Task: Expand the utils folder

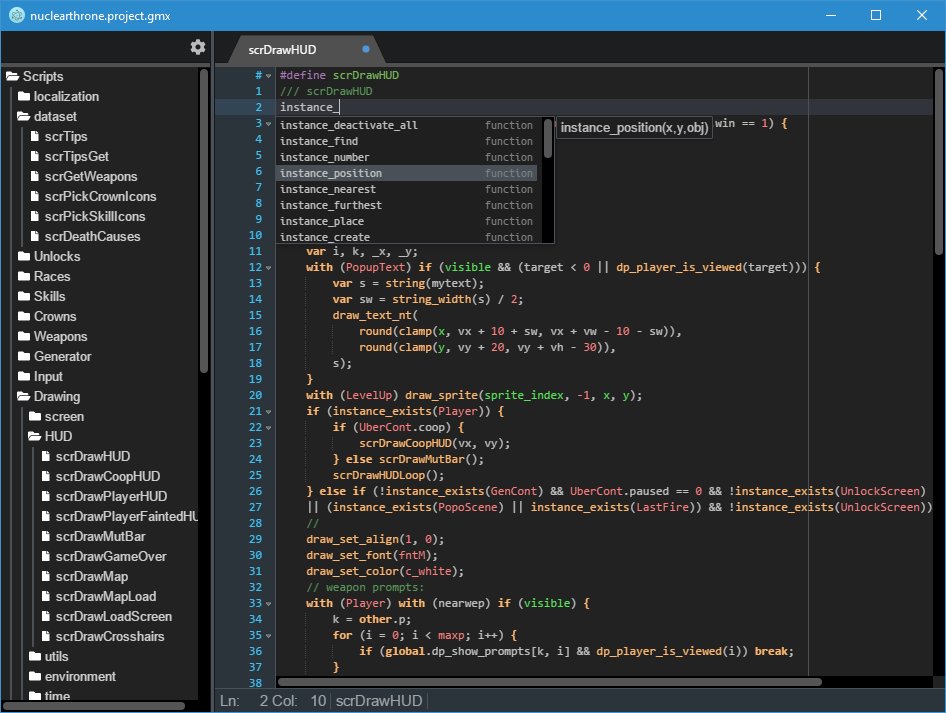Action: (x=49, y=656)
